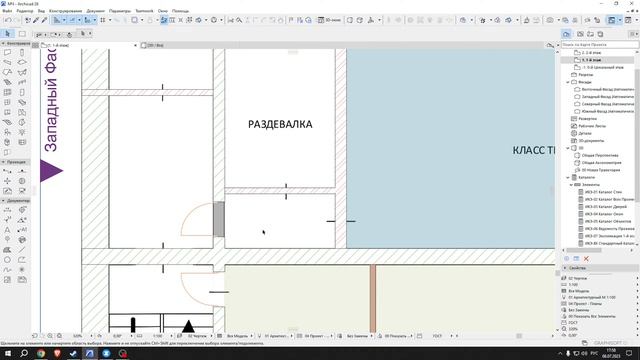Open zoom percentage dropdown in bottom bar
The width and height of the screenshot is (640, 360).
click(x=91, y=336)
